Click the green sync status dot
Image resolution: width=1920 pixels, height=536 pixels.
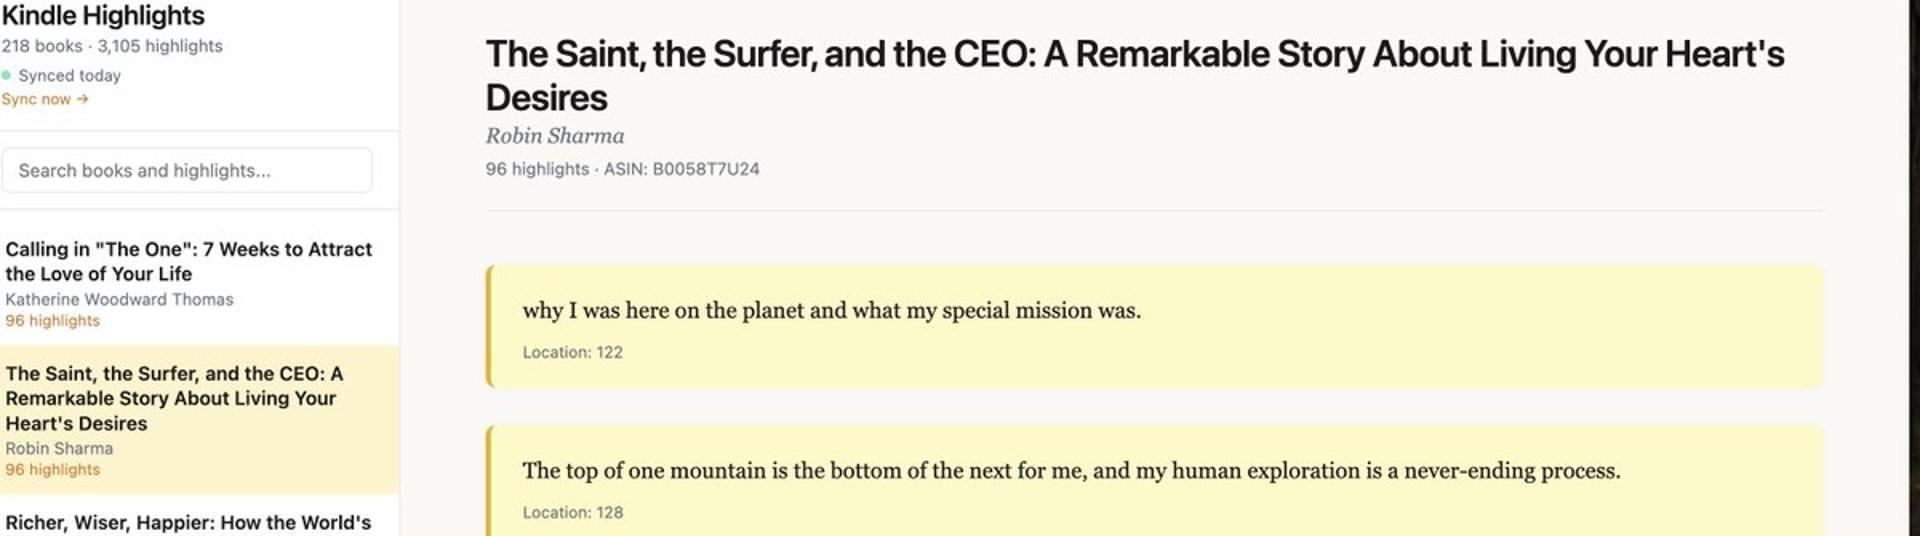7,75
